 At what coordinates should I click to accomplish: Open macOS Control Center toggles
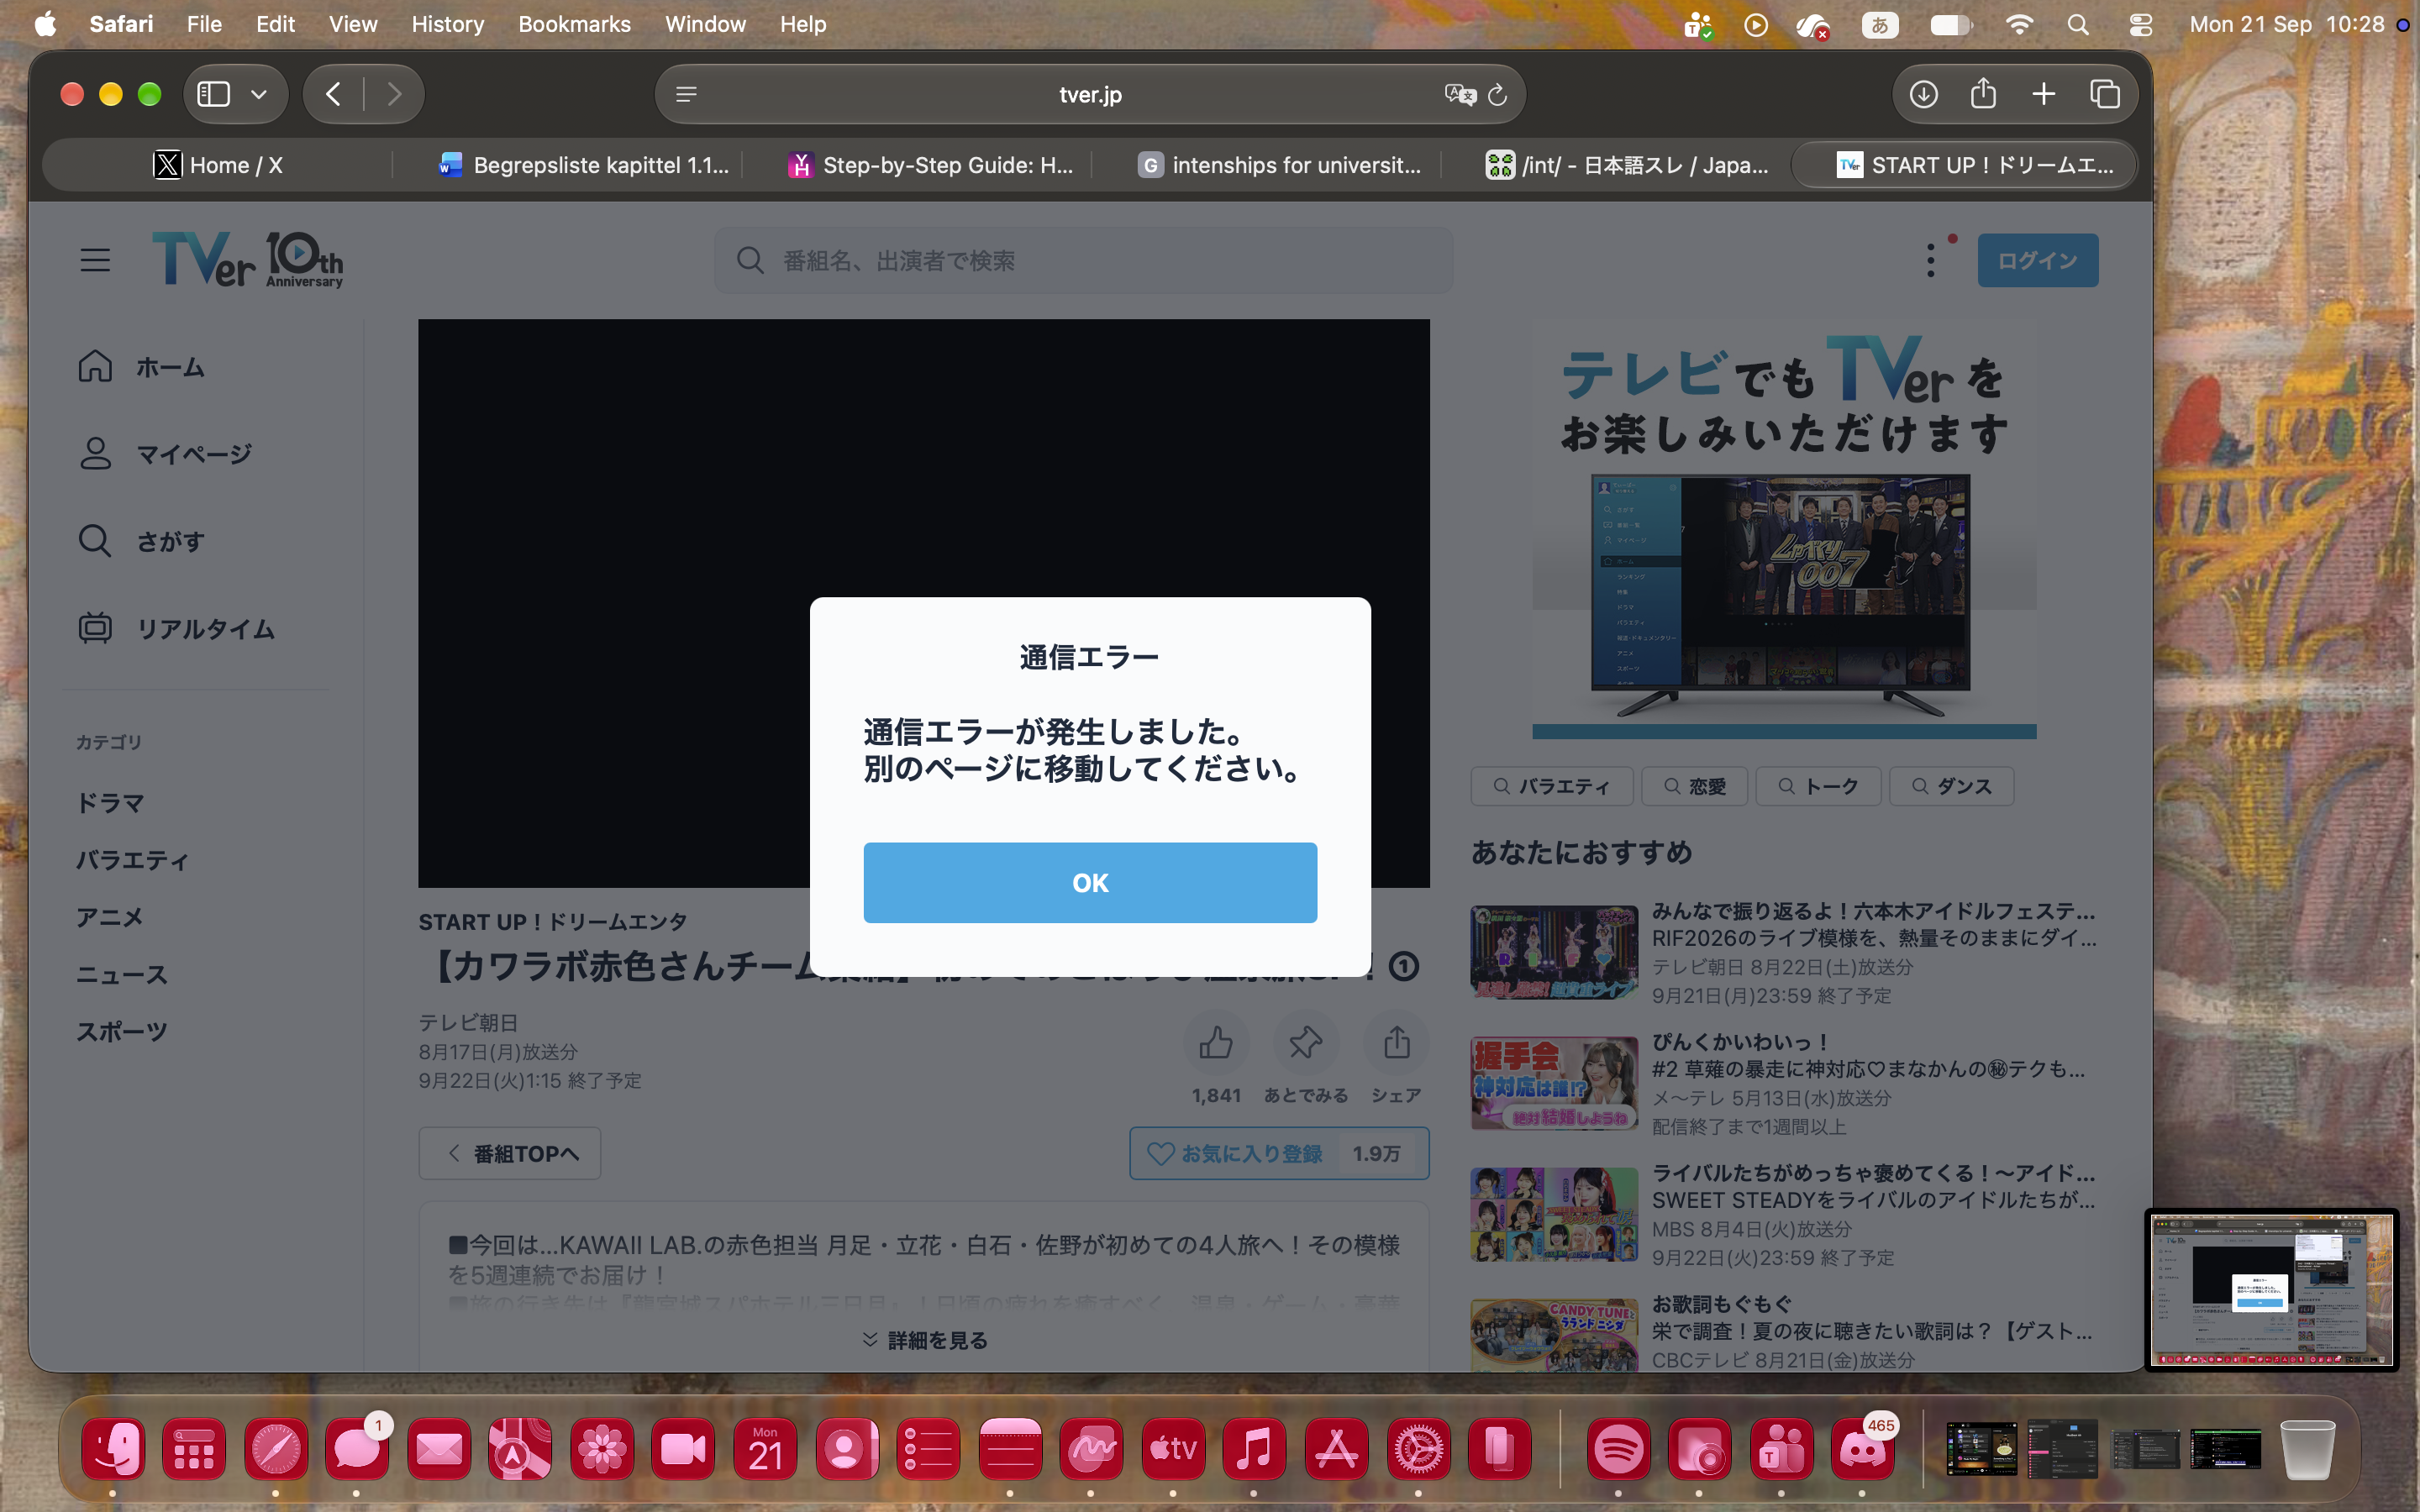pos(2140,24)
